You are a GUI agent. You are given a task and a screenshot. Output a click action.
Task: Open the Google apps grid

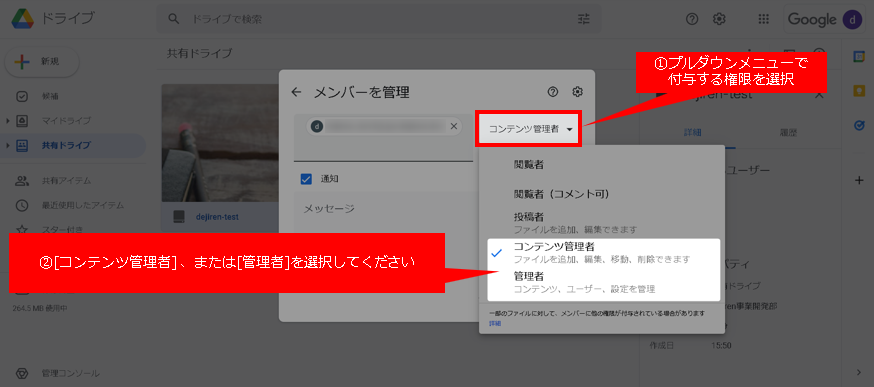coord(764,19)
